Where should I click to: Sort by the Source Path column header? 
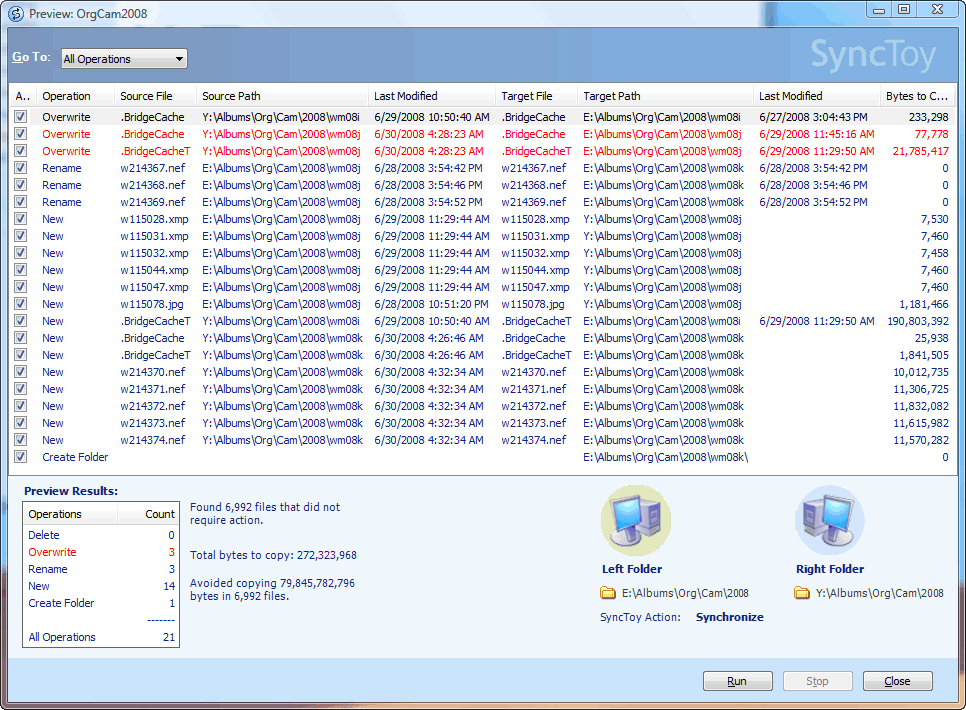283,96
